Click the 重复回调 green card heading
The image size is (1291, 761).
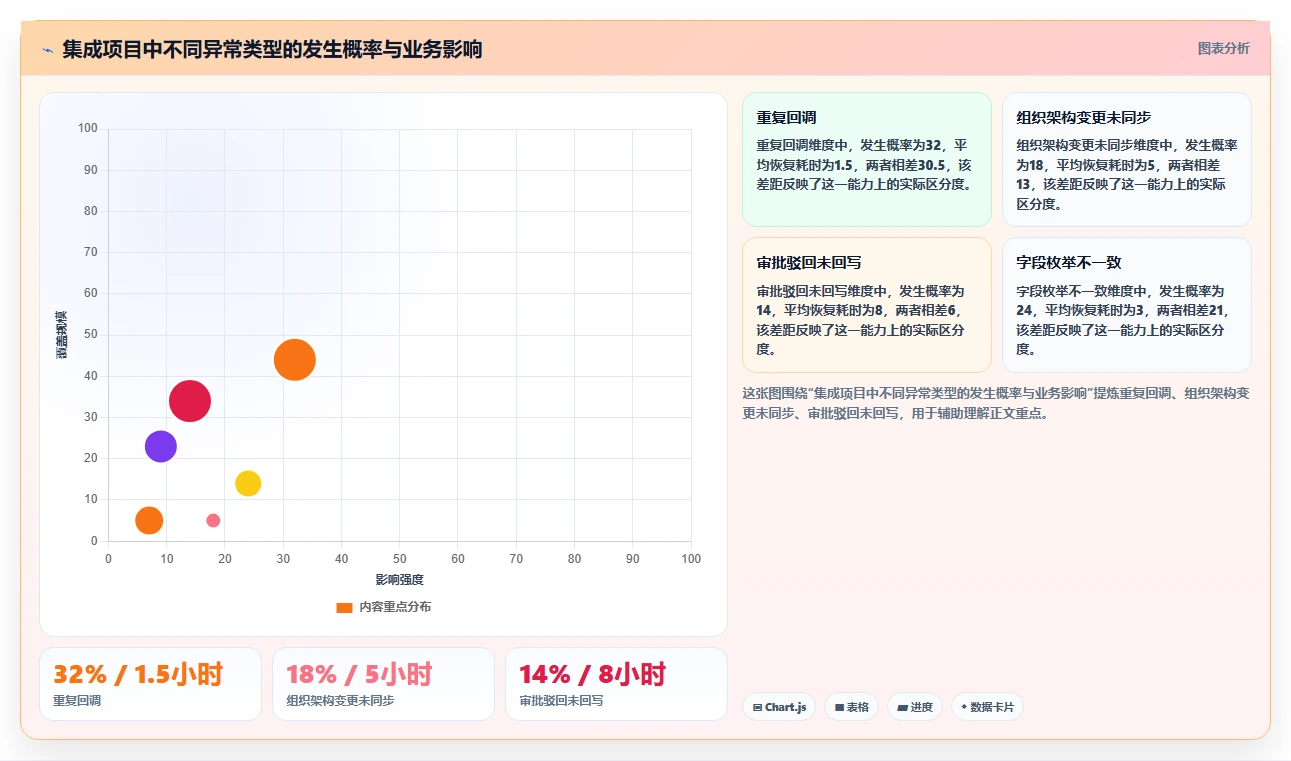(x=787, y=117)
